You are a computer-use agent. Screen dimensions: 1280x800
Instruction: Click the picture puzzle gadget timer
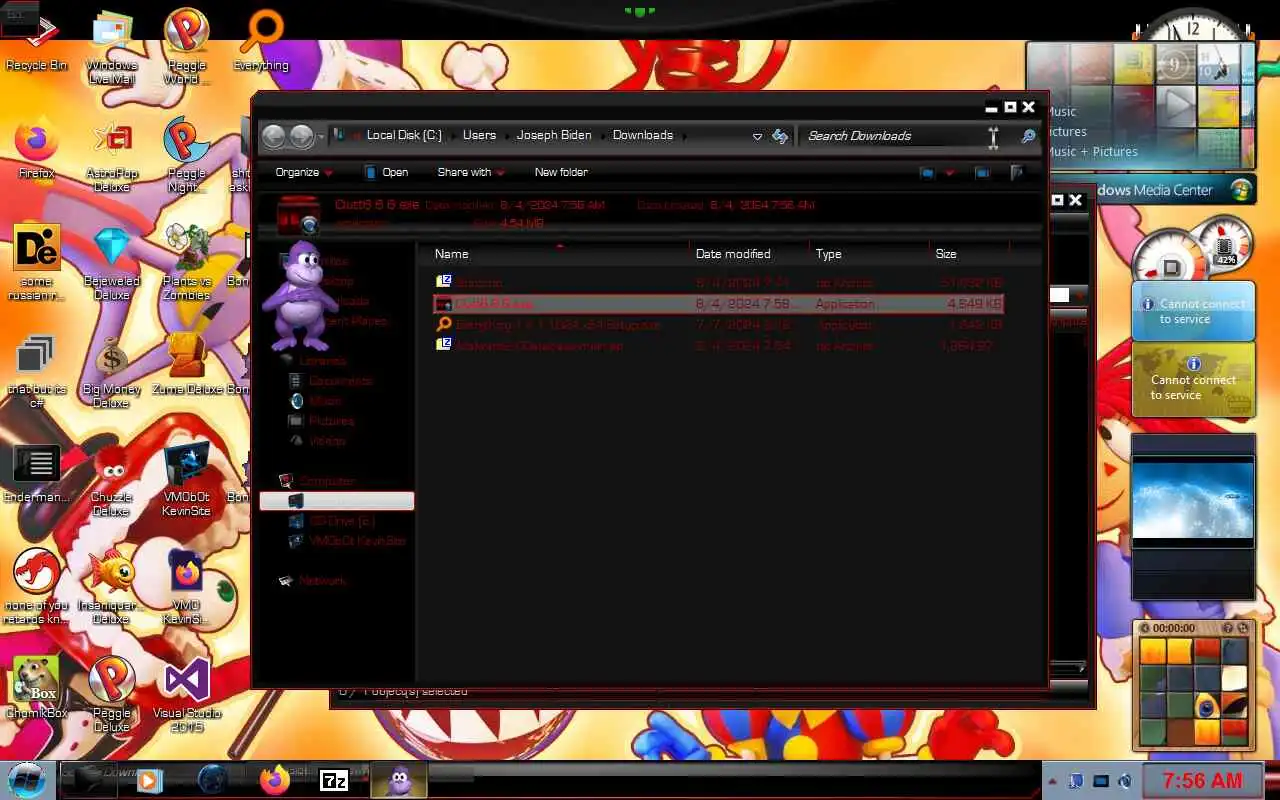(1174, 628)
